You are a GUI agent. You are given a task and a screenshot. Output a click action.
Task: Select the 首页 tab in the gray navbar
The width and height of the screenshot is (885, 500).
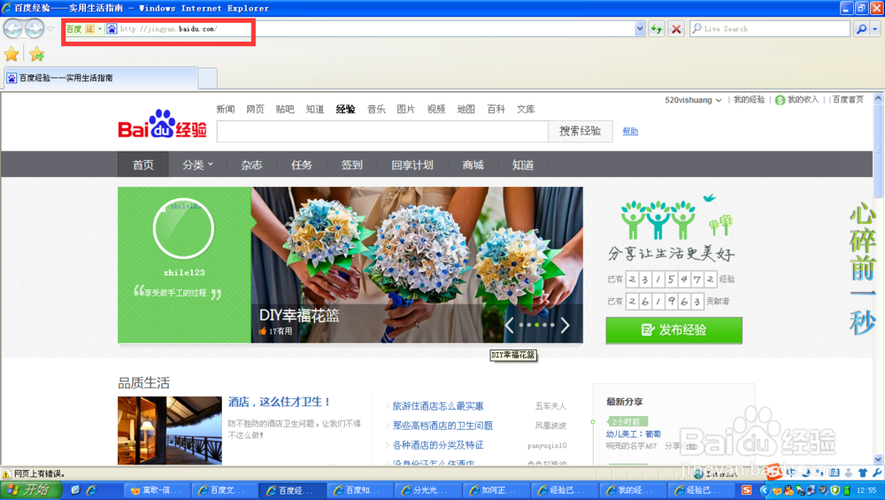[x=143, y=165]
